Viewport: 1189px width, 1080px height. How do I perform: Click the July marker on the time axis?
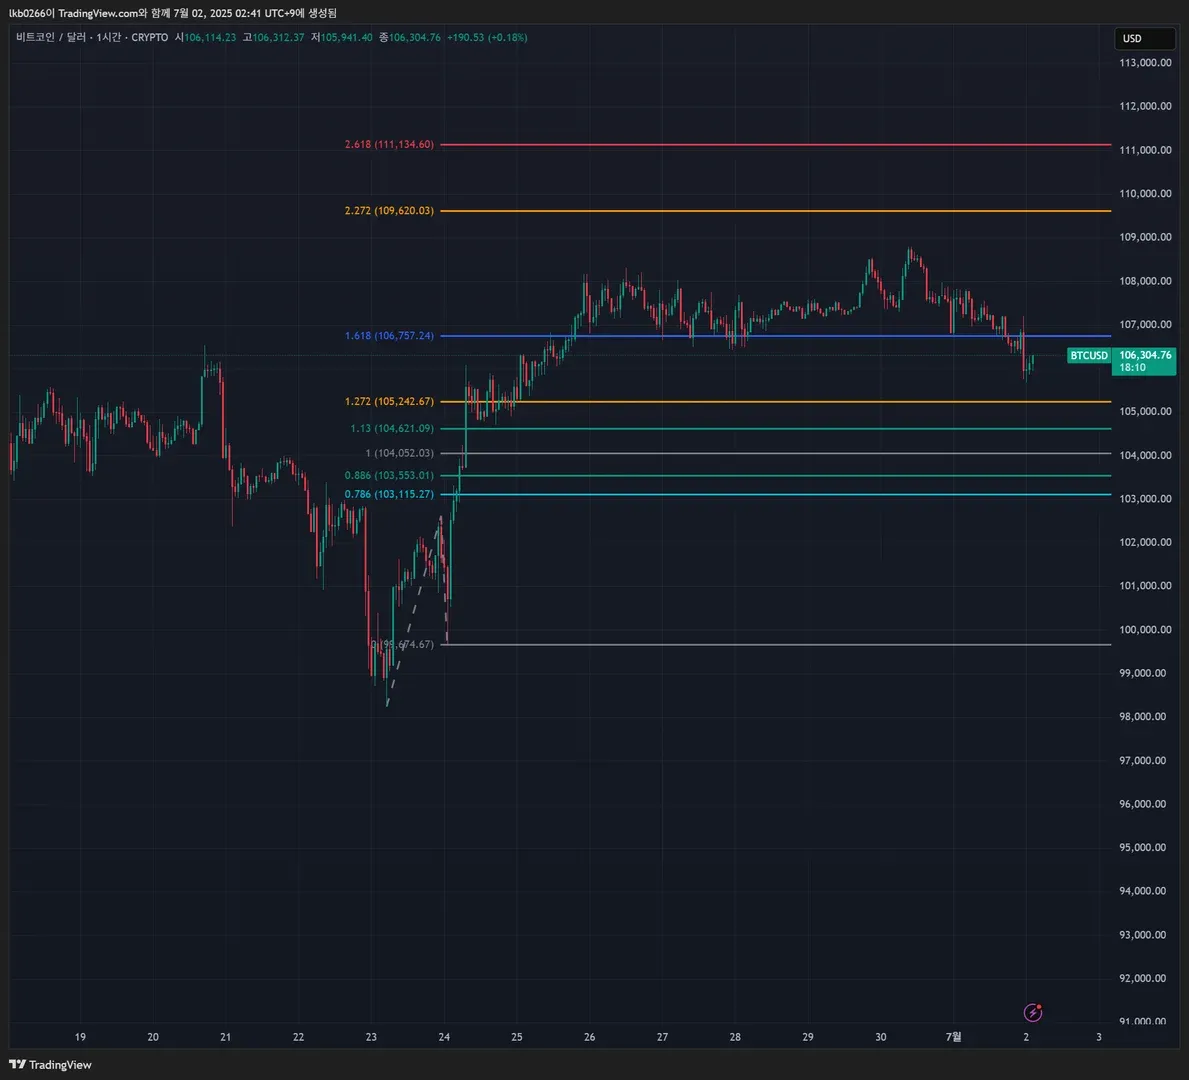953,1036
